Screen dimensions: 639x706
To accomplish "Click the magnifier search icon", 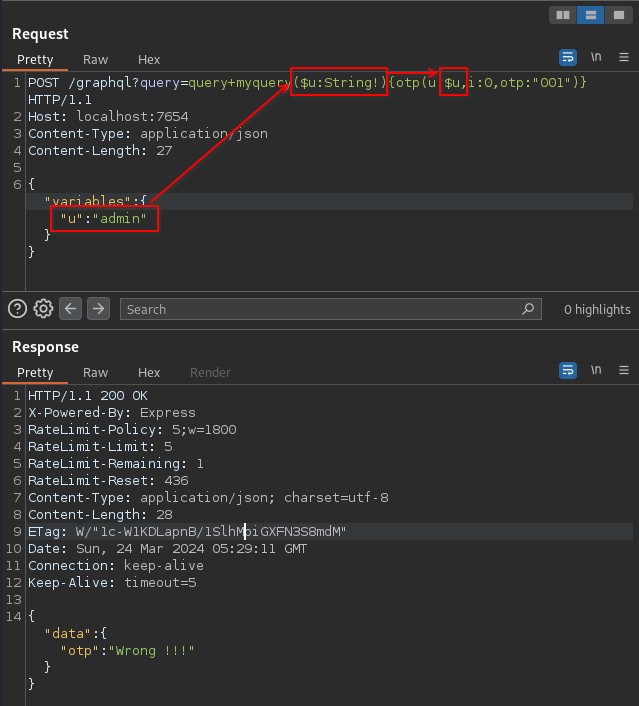I will 528,309.
